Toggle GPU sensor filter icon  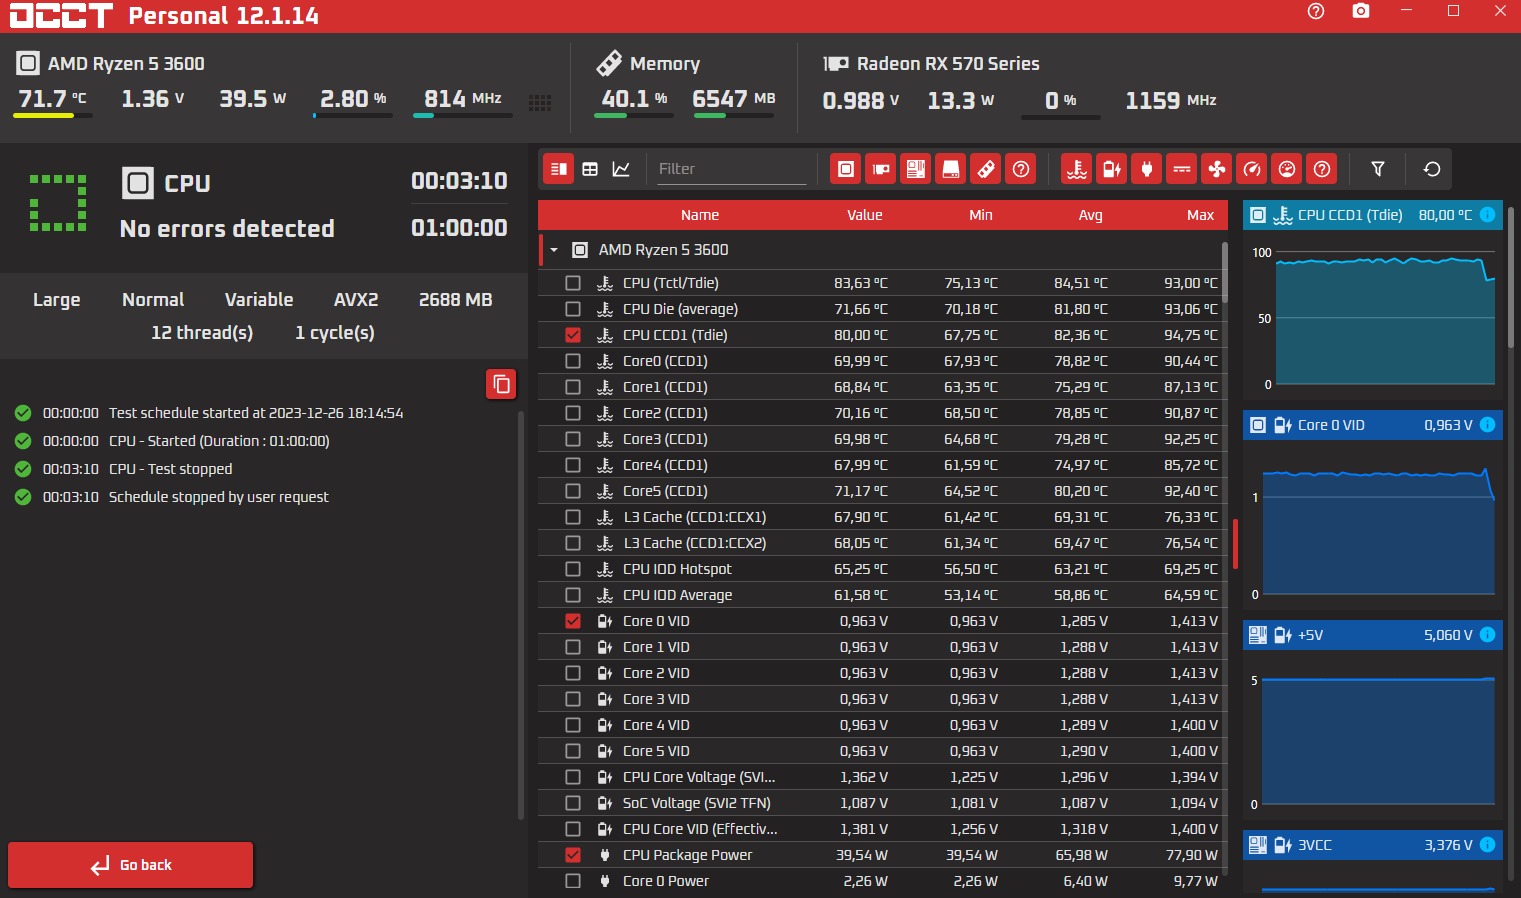(x=881, y=169)
